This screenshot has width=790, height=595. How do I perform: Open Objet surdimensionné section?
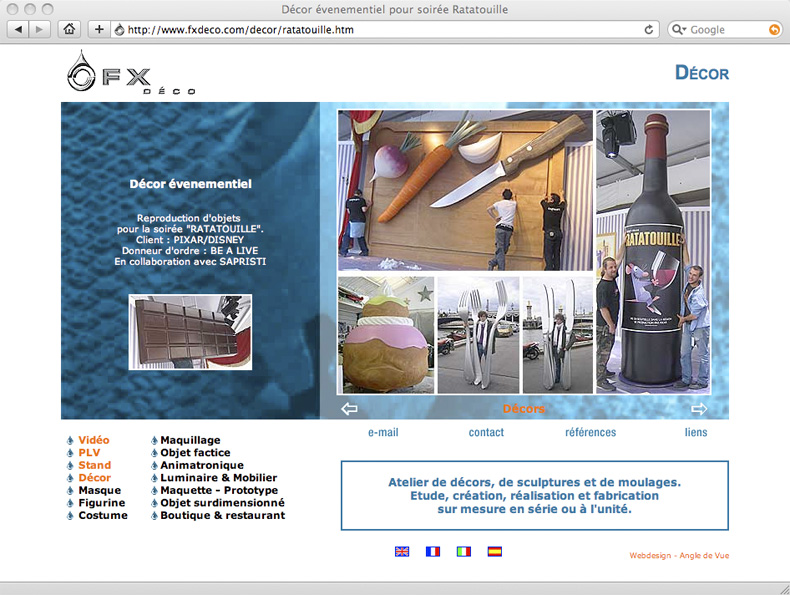coord(222,503)
